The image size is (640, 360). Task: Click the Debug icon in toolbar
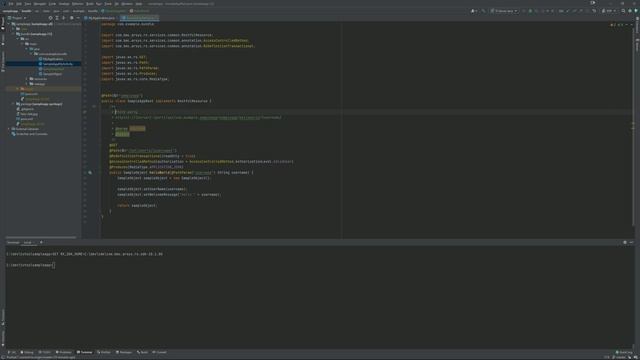click(x=530, y=11)
